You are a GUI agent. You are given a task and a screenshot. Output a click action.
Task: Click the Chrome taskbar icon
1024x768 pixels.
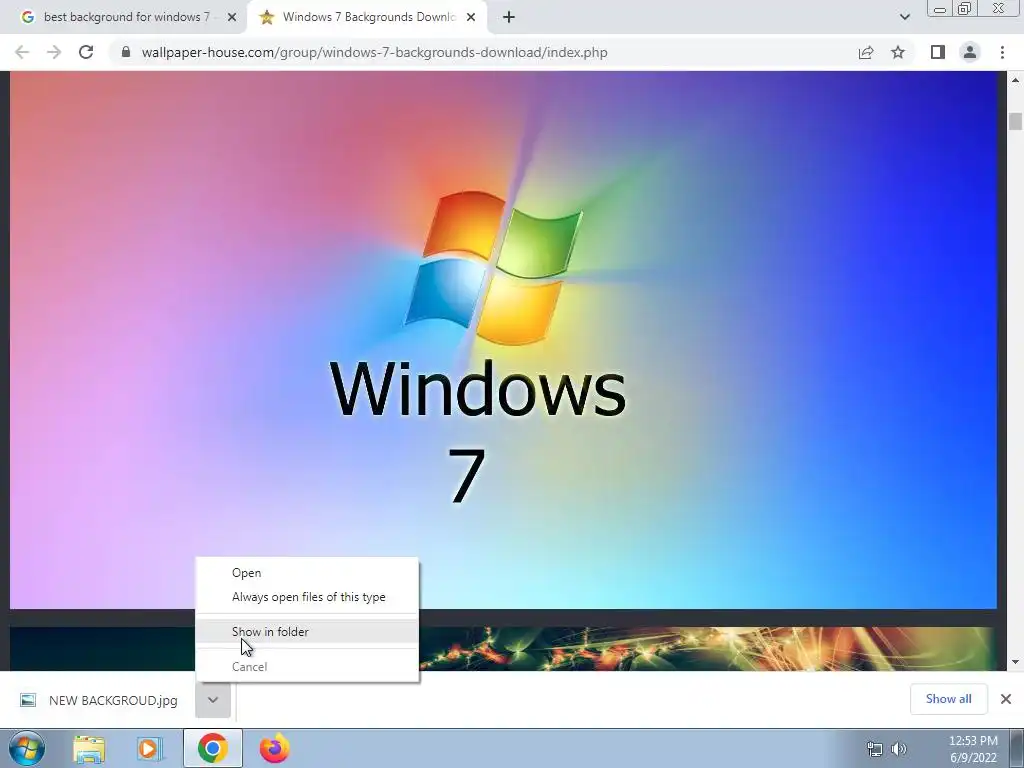coord(212,748)
